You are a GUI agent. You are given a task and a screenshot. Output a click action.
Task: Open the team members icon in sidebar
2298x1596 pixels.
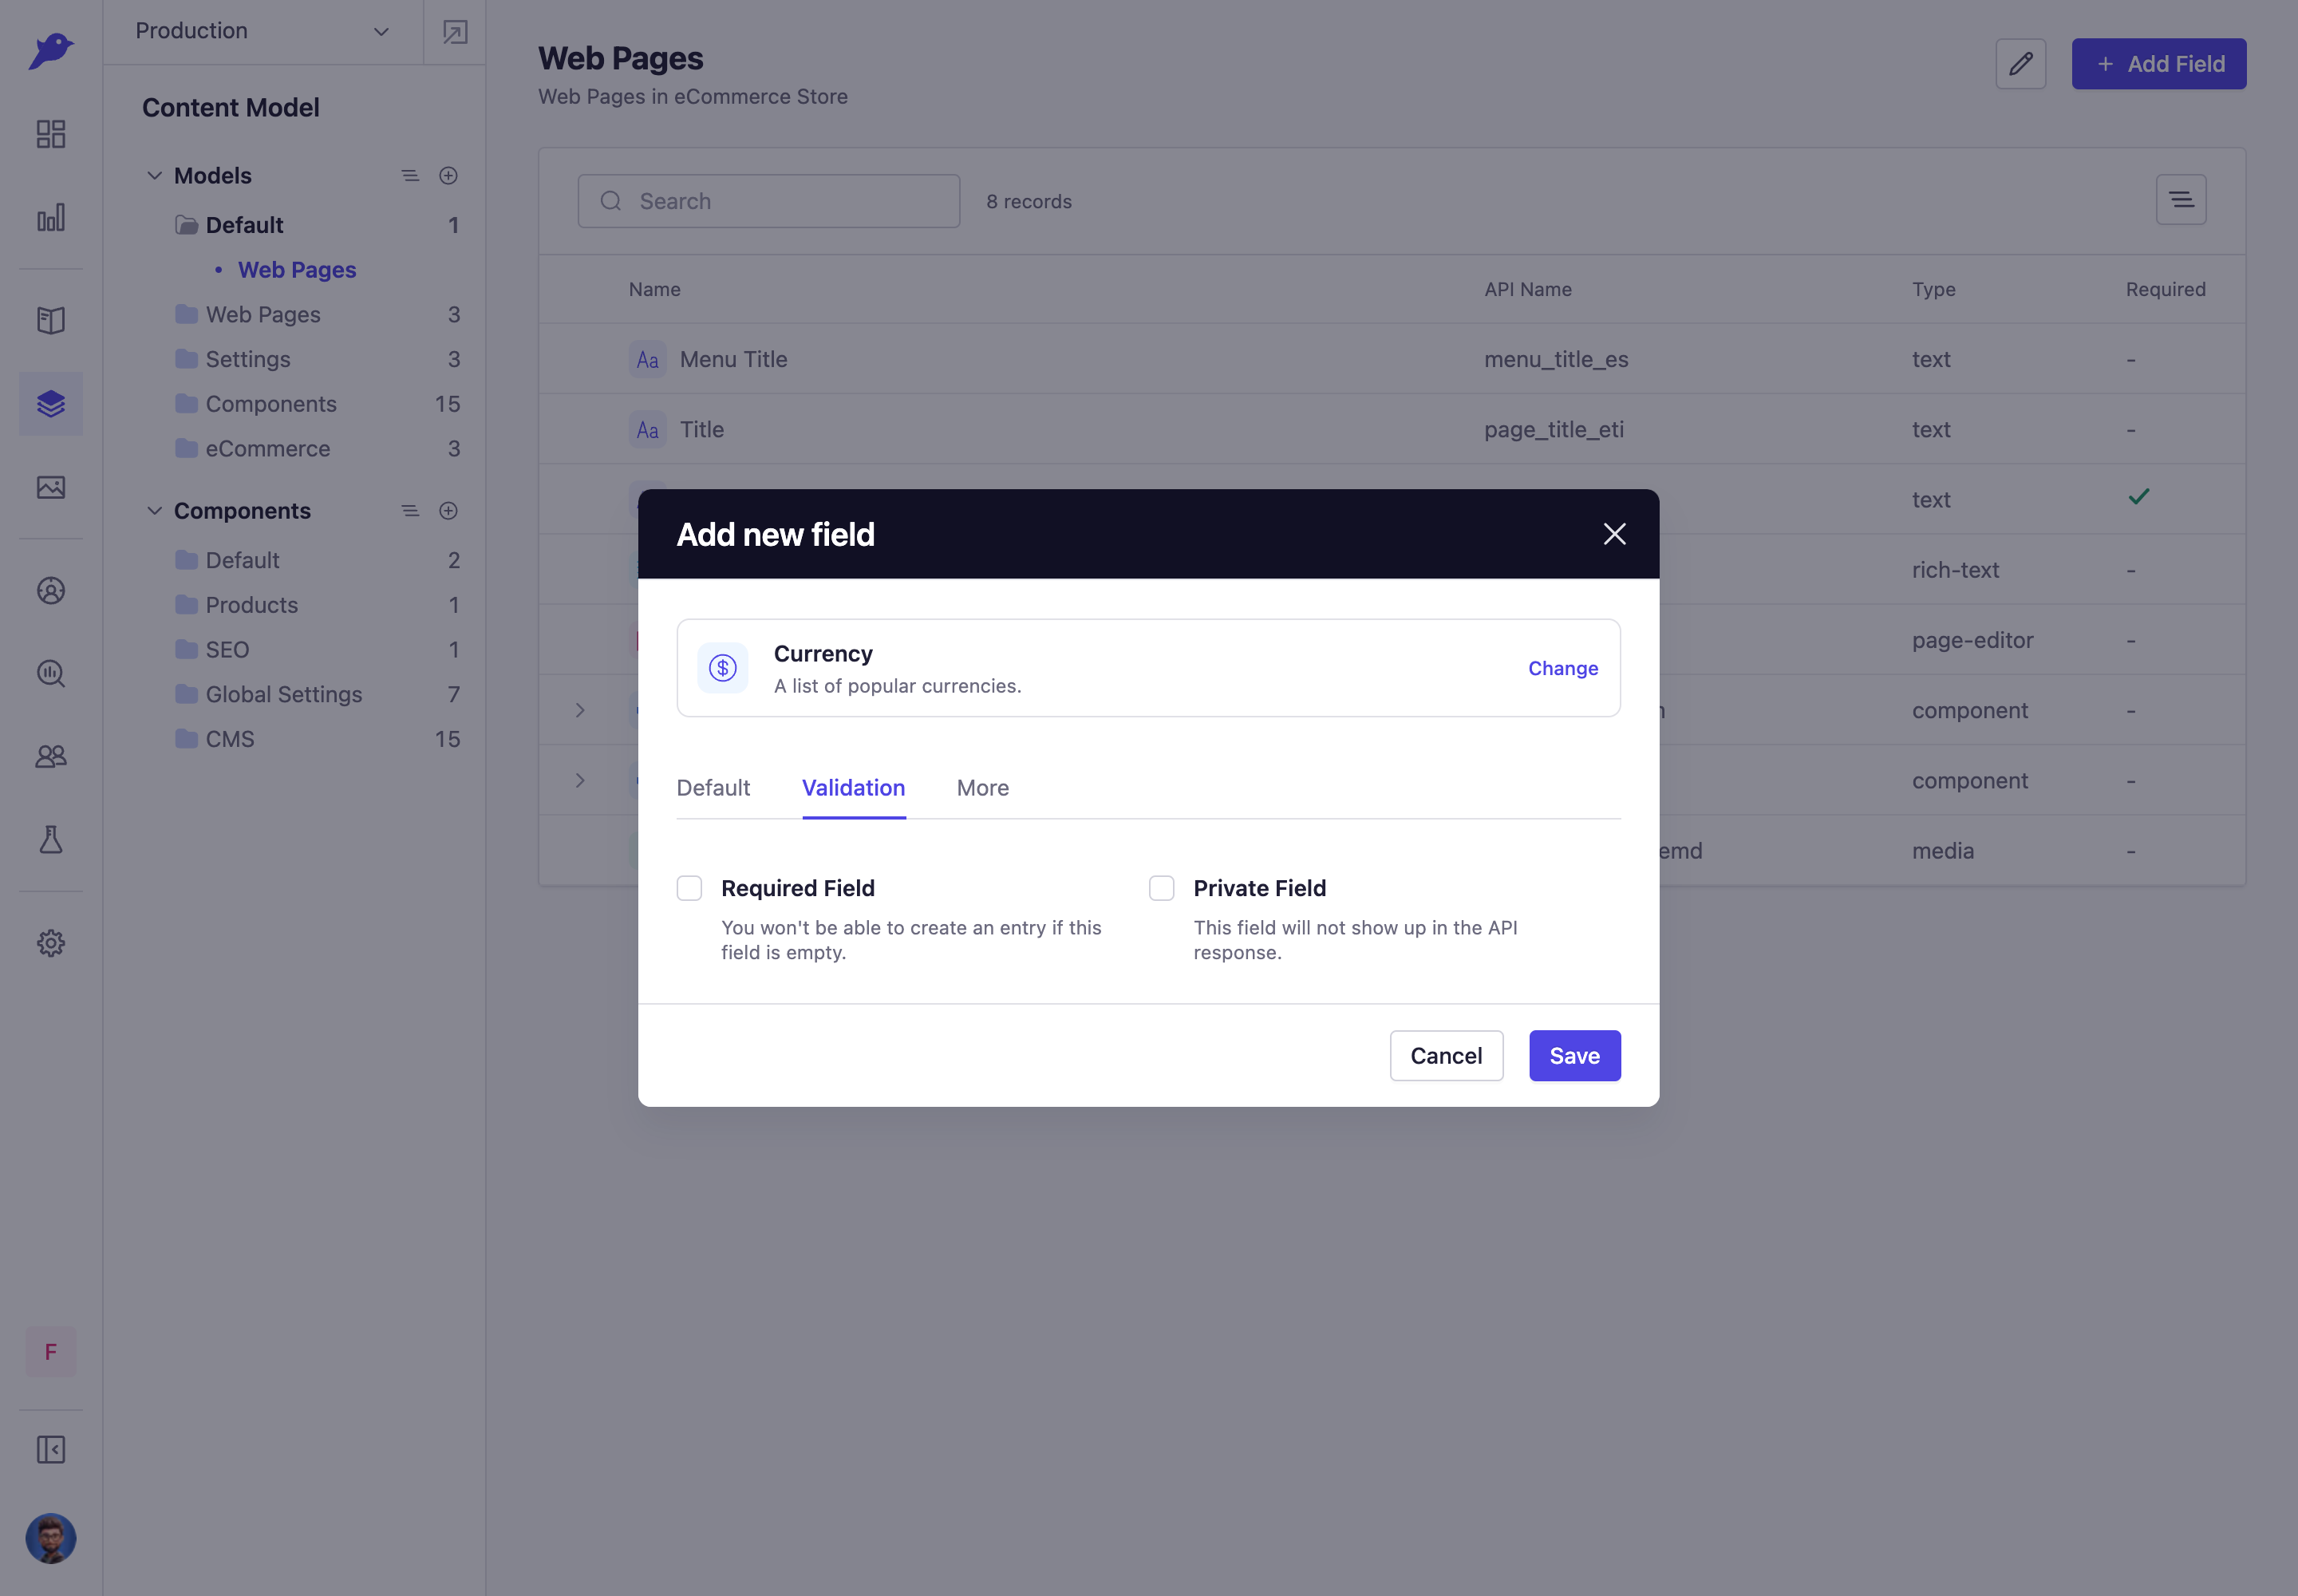coord(51,756)
